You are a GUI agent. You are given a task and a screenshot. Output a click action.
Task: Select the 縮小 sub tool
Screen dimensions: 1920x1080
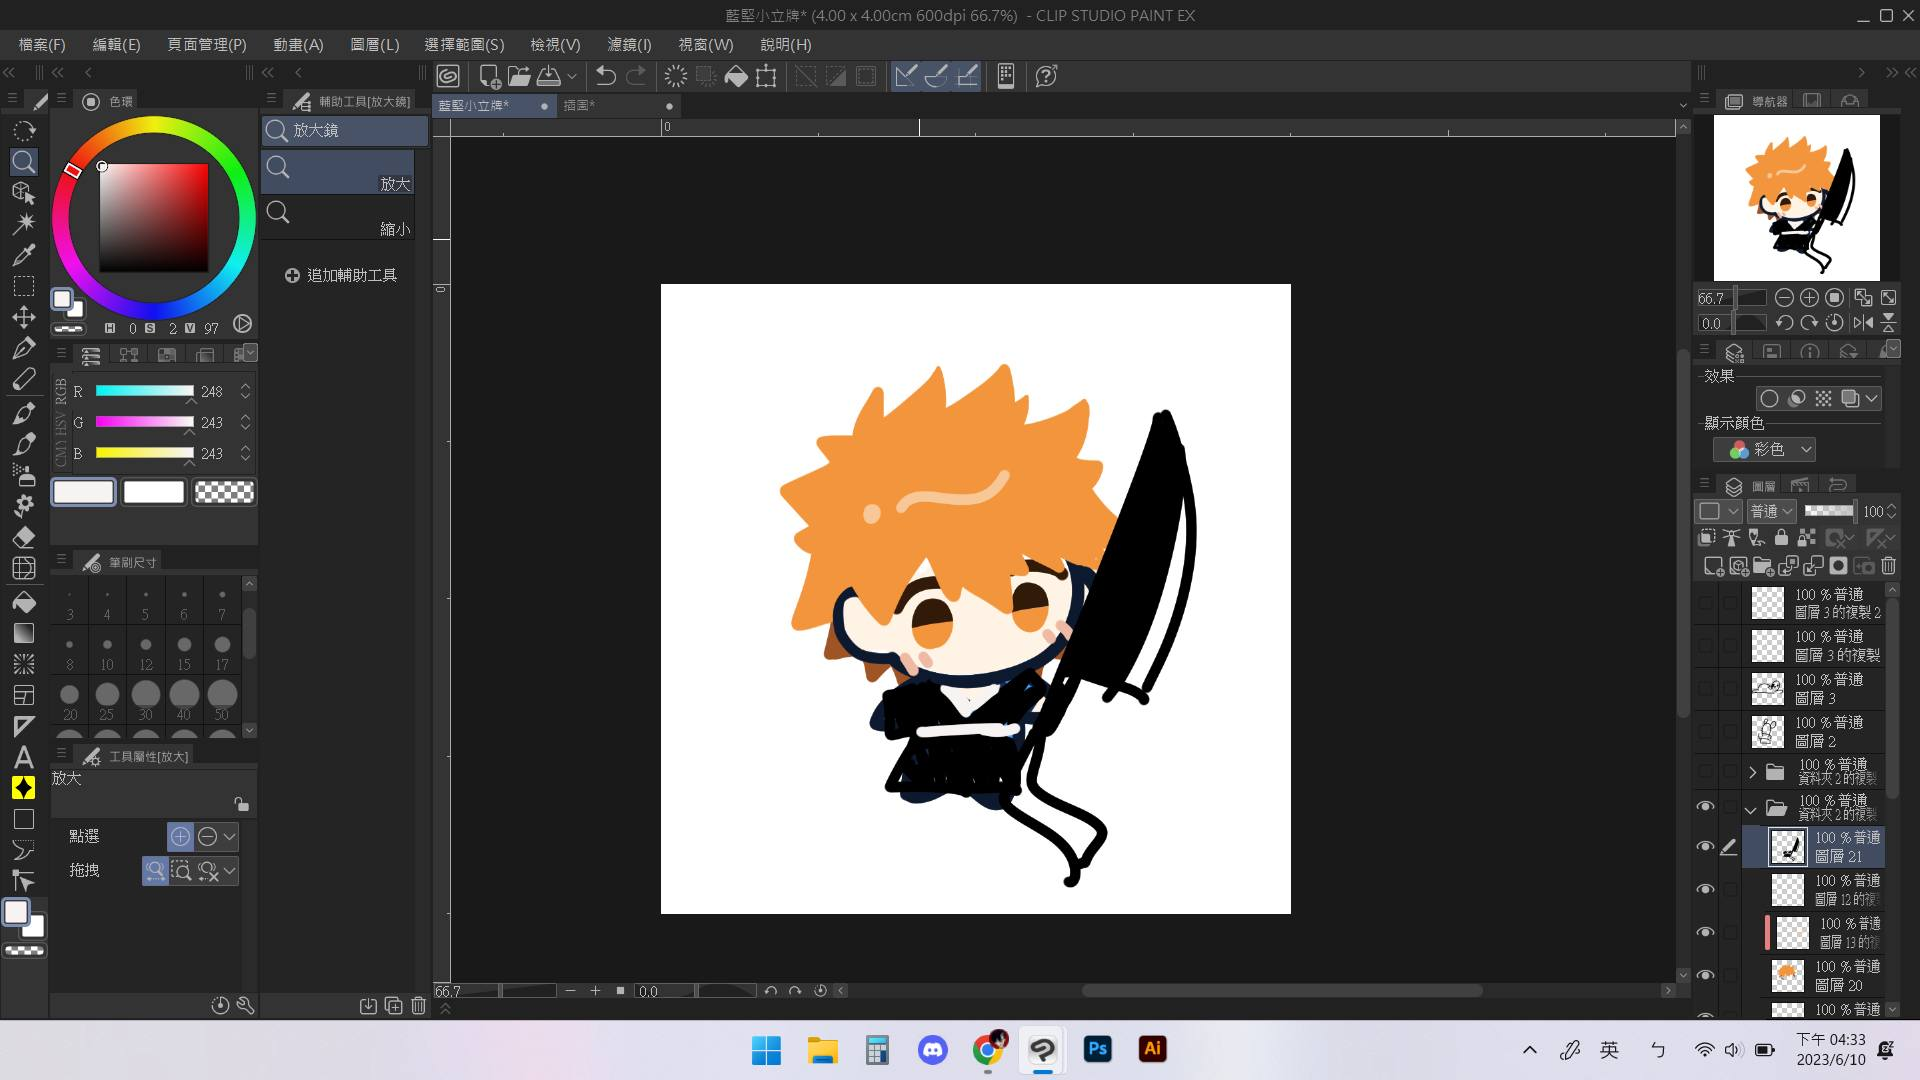pyautogui.click(x=338, y=217)
